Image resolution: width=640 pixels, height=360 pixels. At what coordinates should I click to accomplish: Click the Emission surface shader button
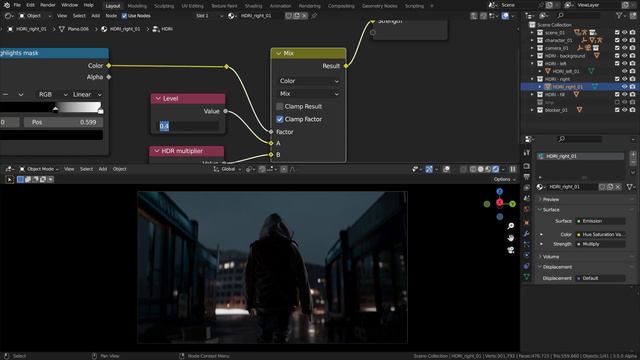coord(600,221)
